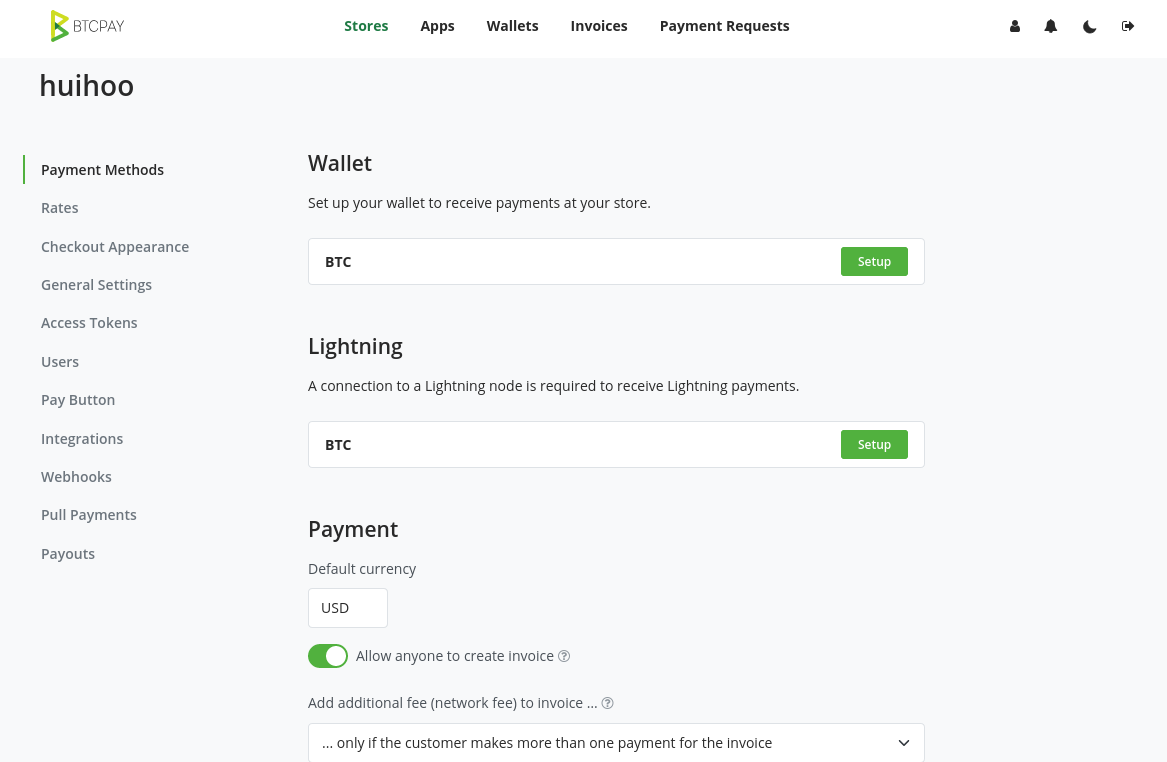Open the Access Tokens section
The width and height of the screenshot is (1167, 762).
point(89,323)
